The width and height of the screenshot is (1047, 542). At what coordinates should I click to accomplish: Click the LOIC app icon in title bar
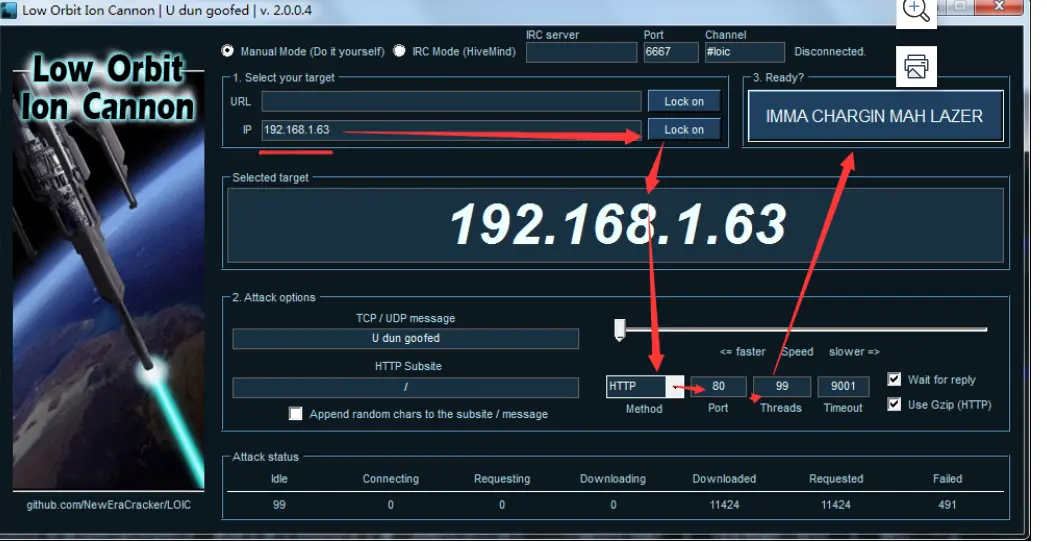pyautogui.click(x=9, y=11)
